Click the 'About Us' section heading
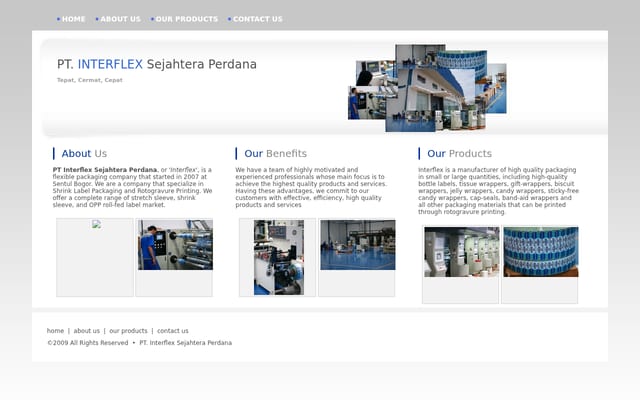The height and width of the screenshot is (400, 640). [84, 153]
